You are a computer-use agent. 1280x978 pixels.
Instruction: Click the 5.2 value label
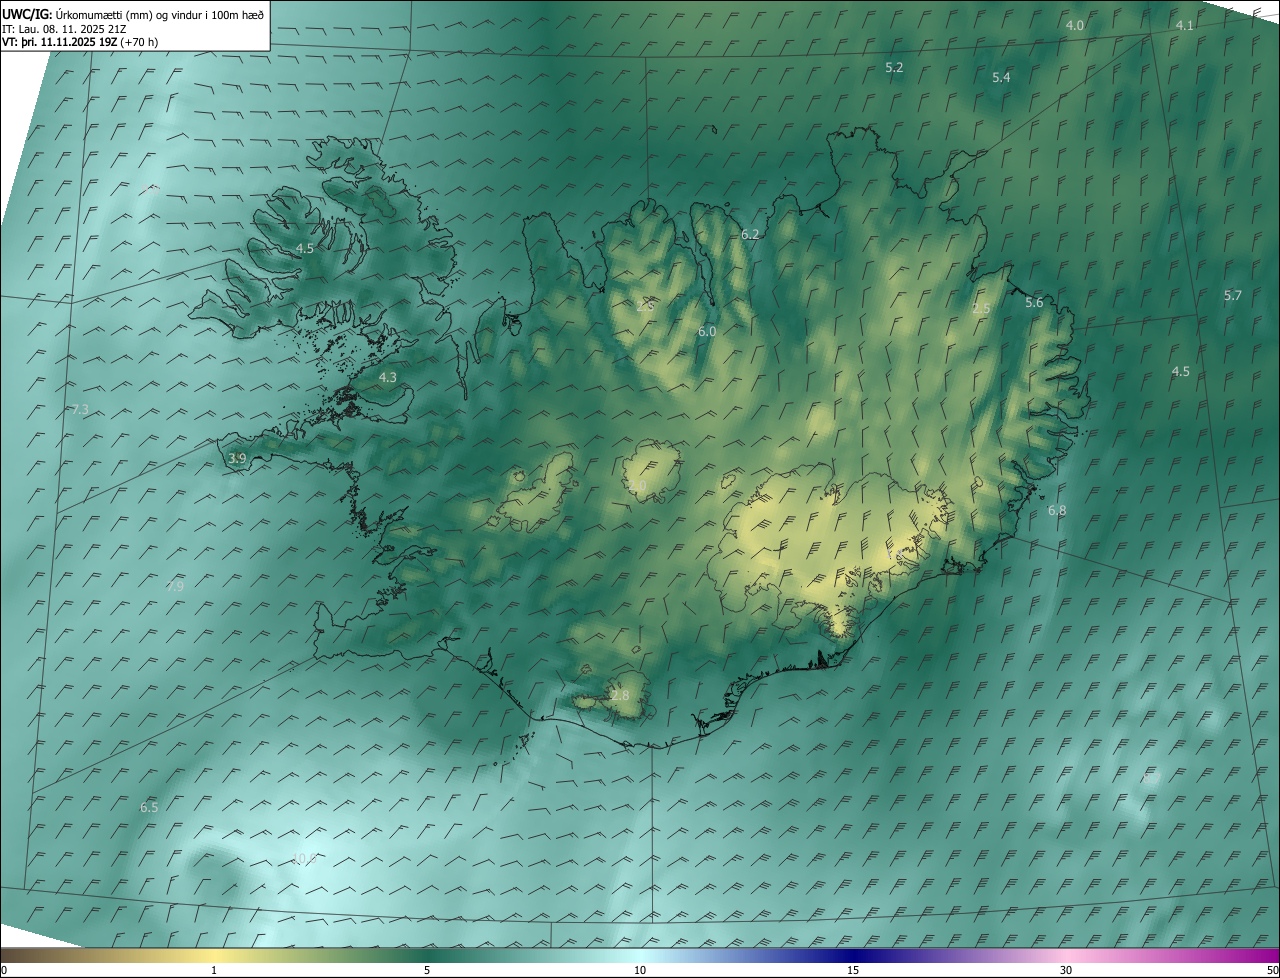pos(895,67)
